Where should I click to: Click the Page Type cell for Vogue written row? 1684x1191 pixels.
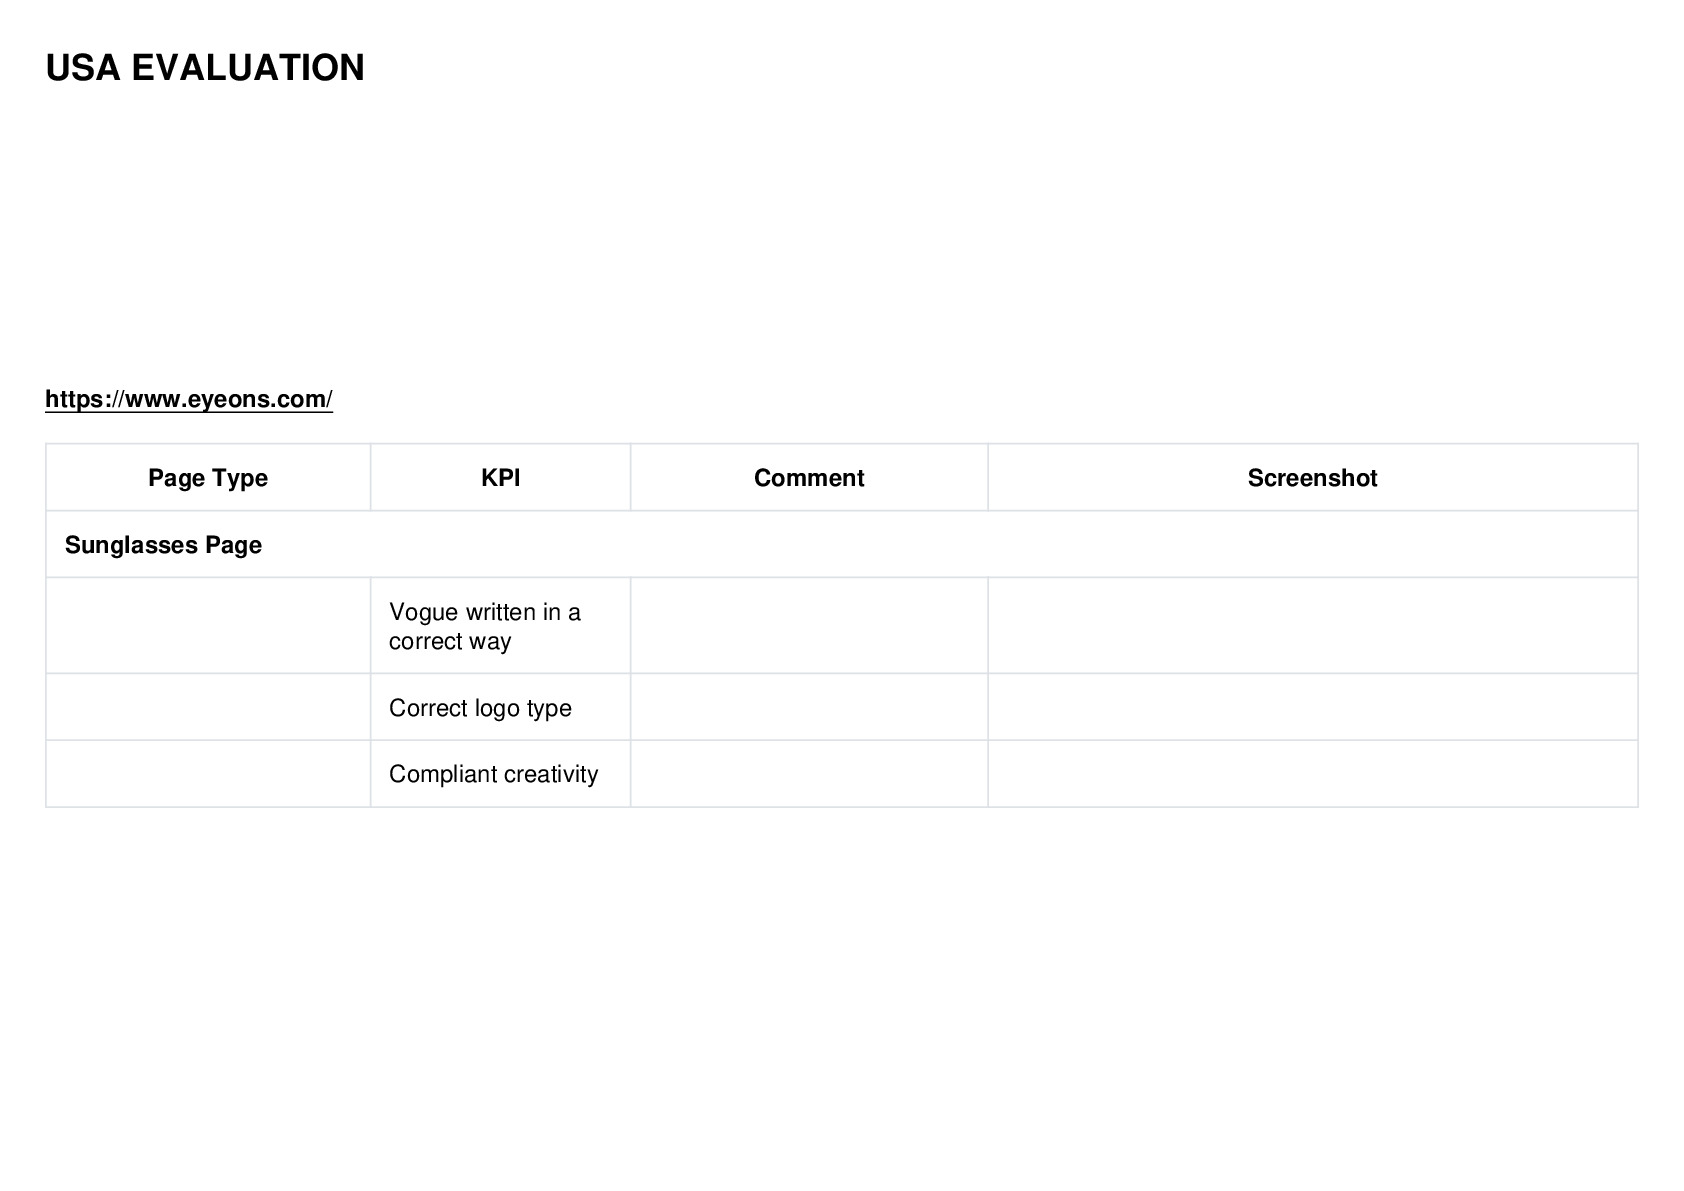[208, 626]
